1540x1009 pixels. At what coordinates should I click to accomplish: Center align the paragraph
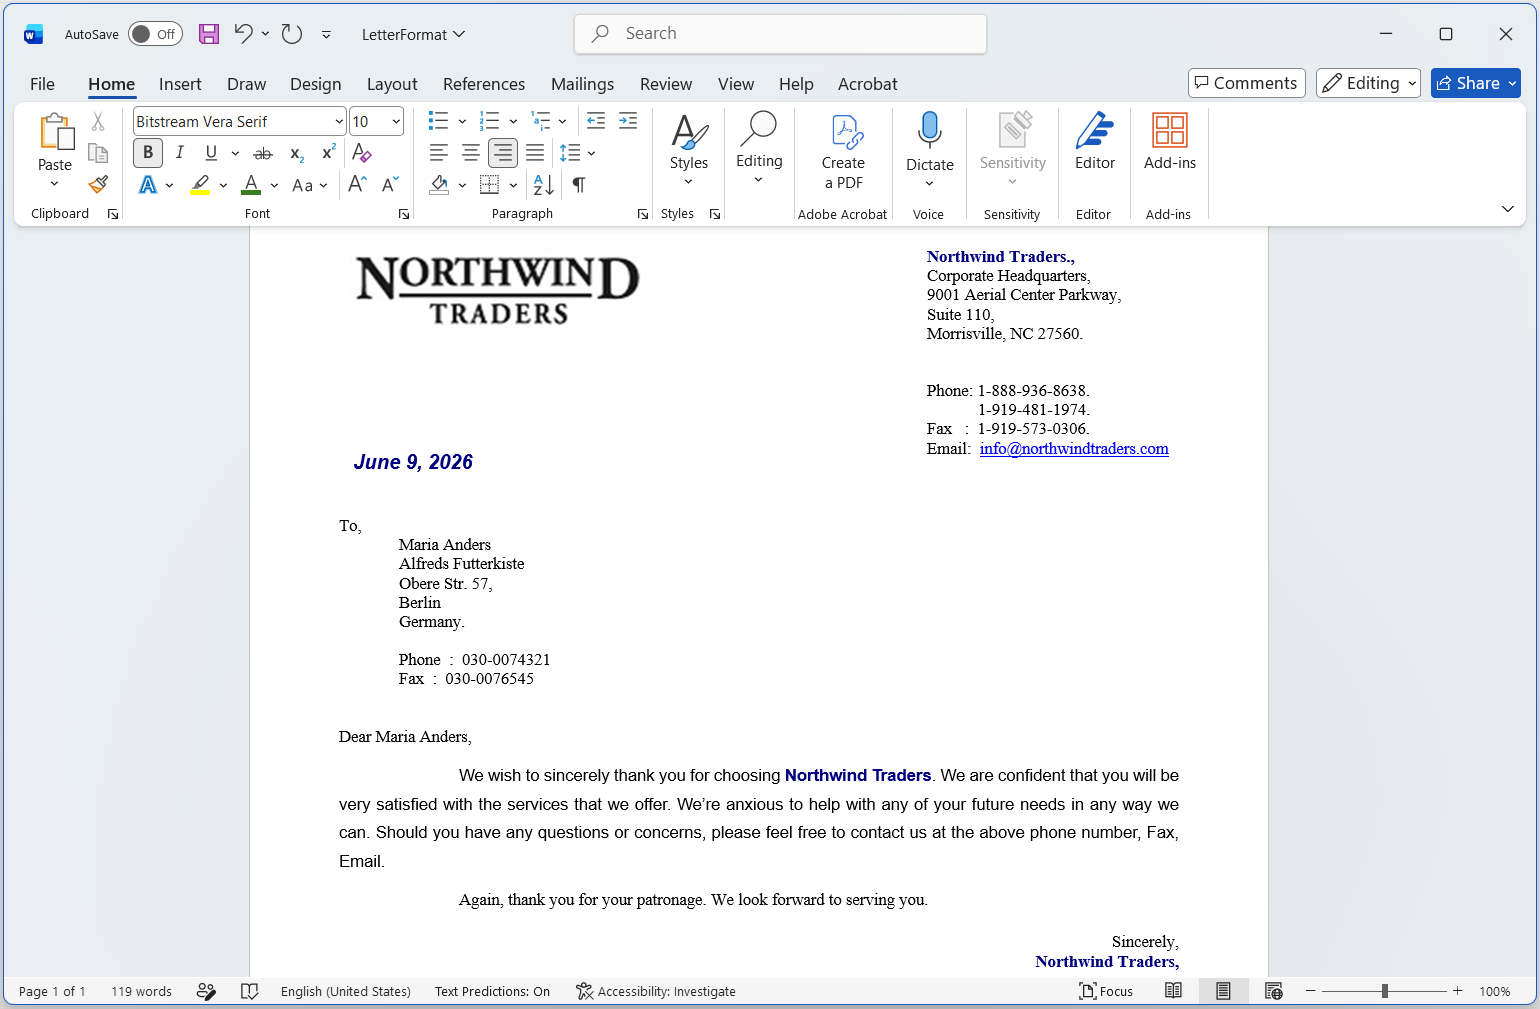[471, 153]
